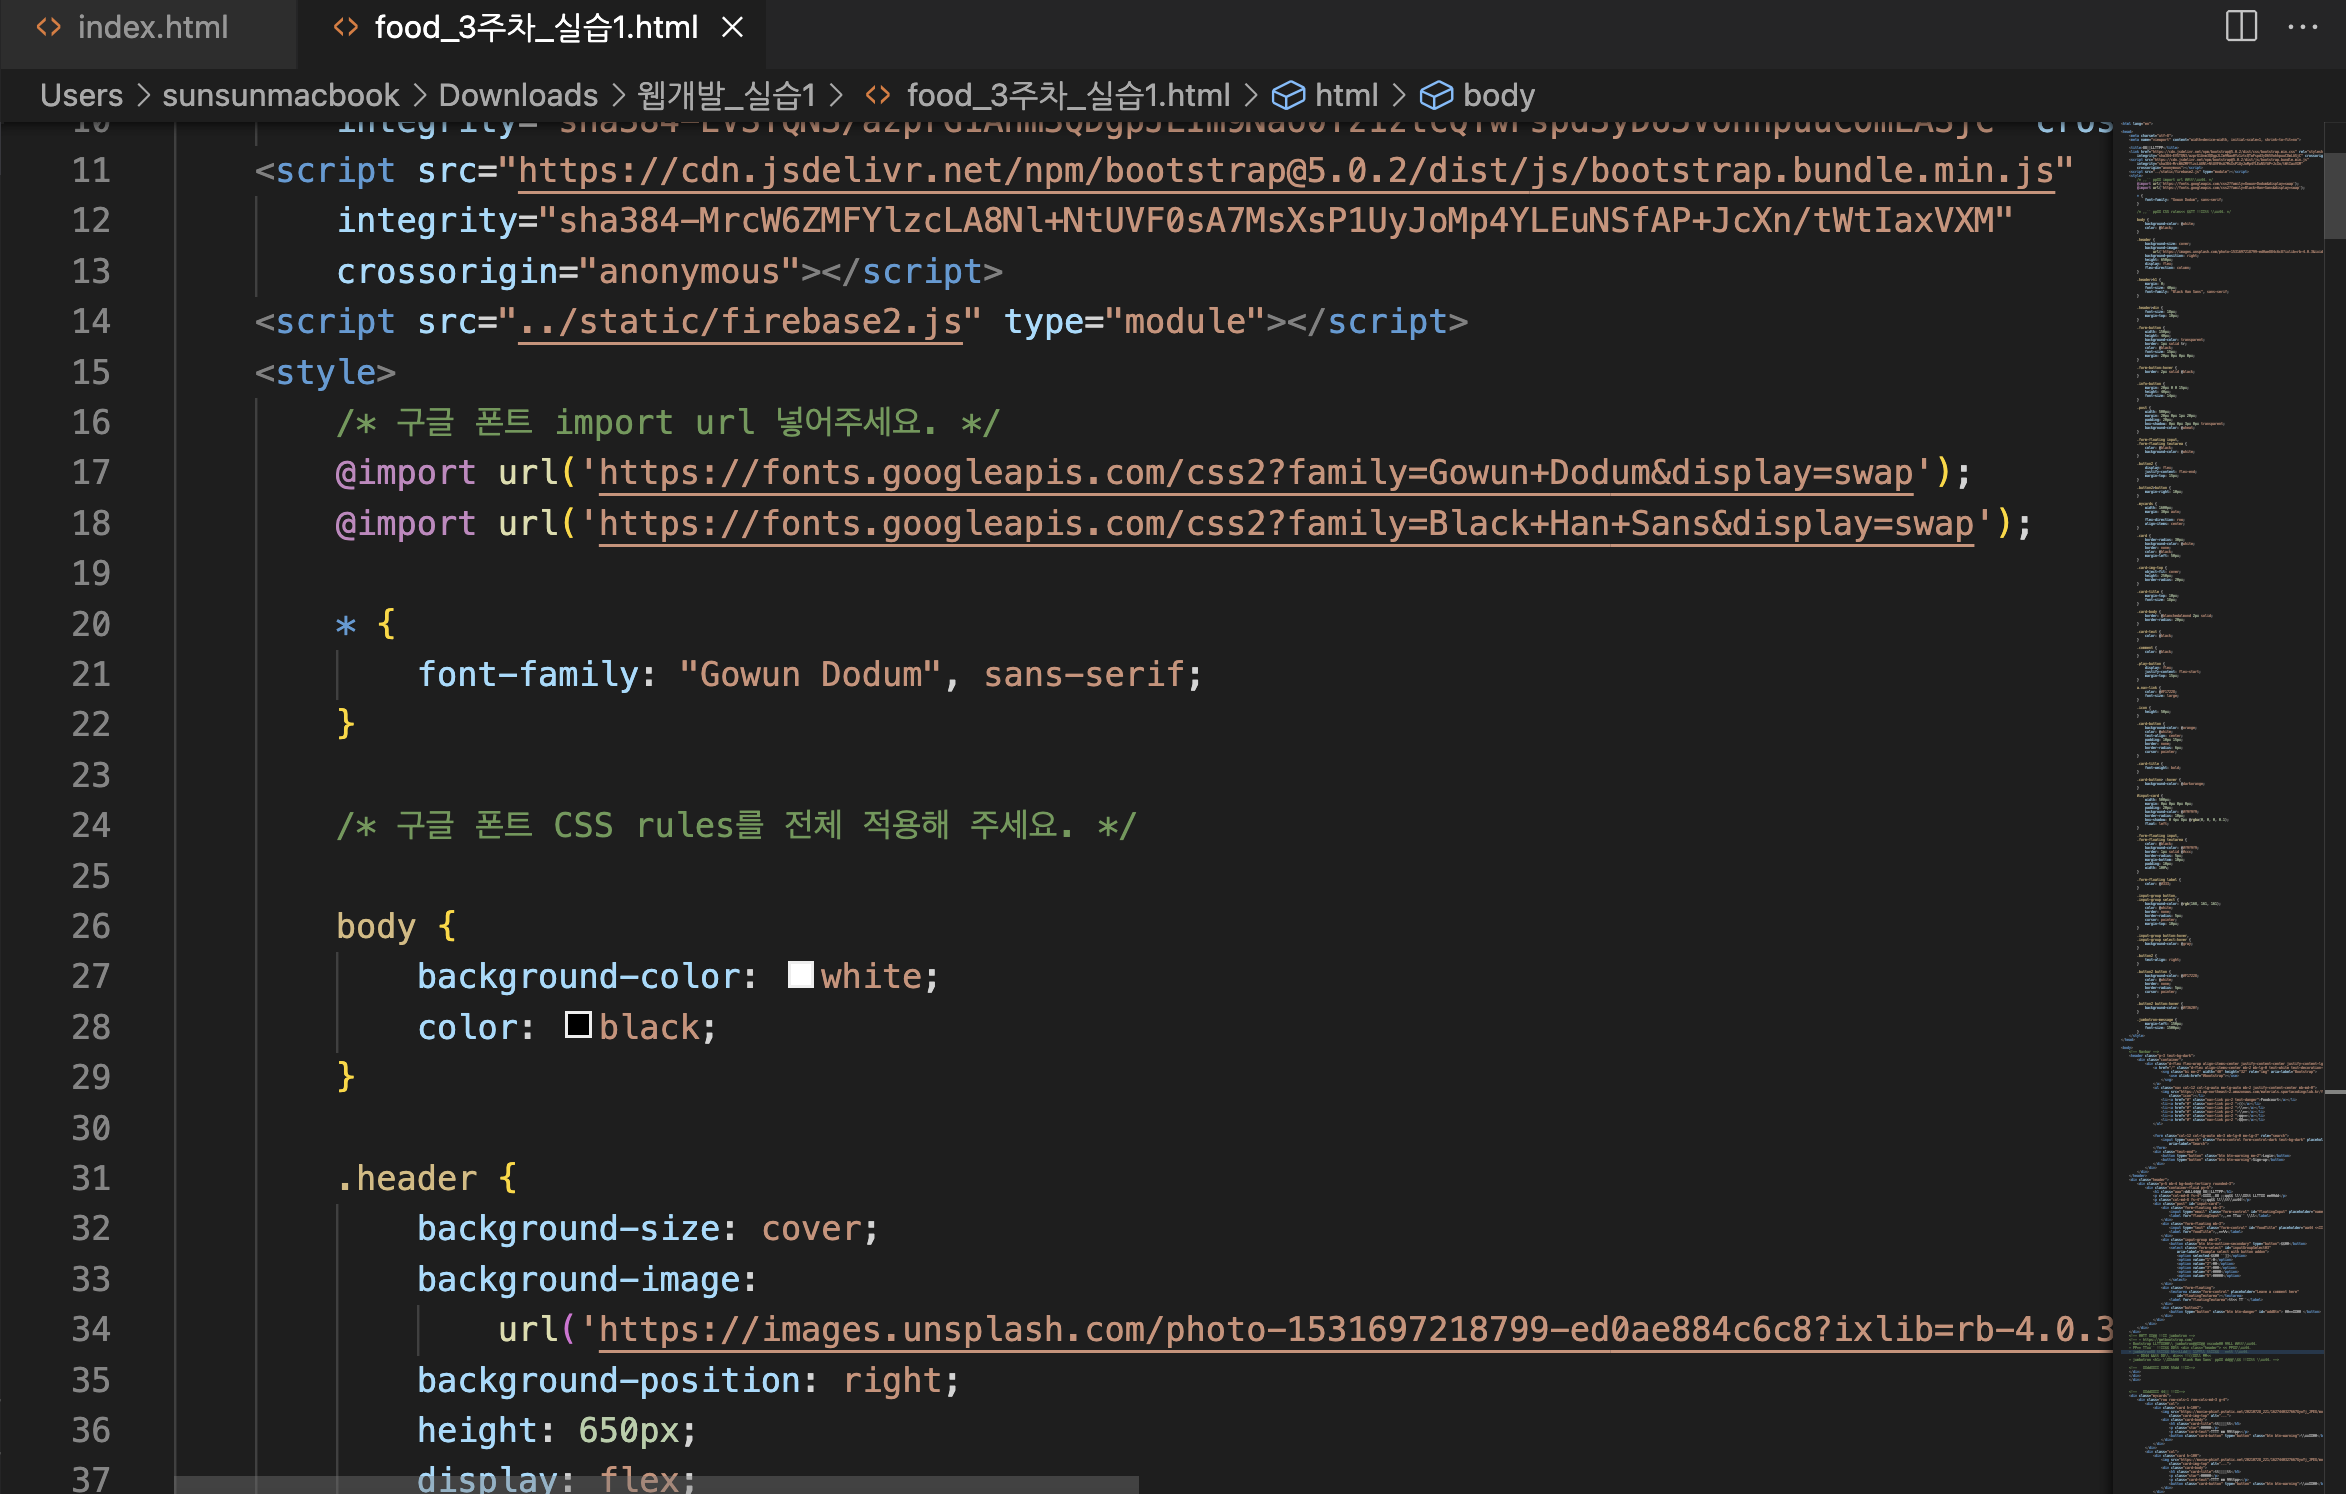
Task: Click line number 31 in the gutter
Action: coord(91,1179)
